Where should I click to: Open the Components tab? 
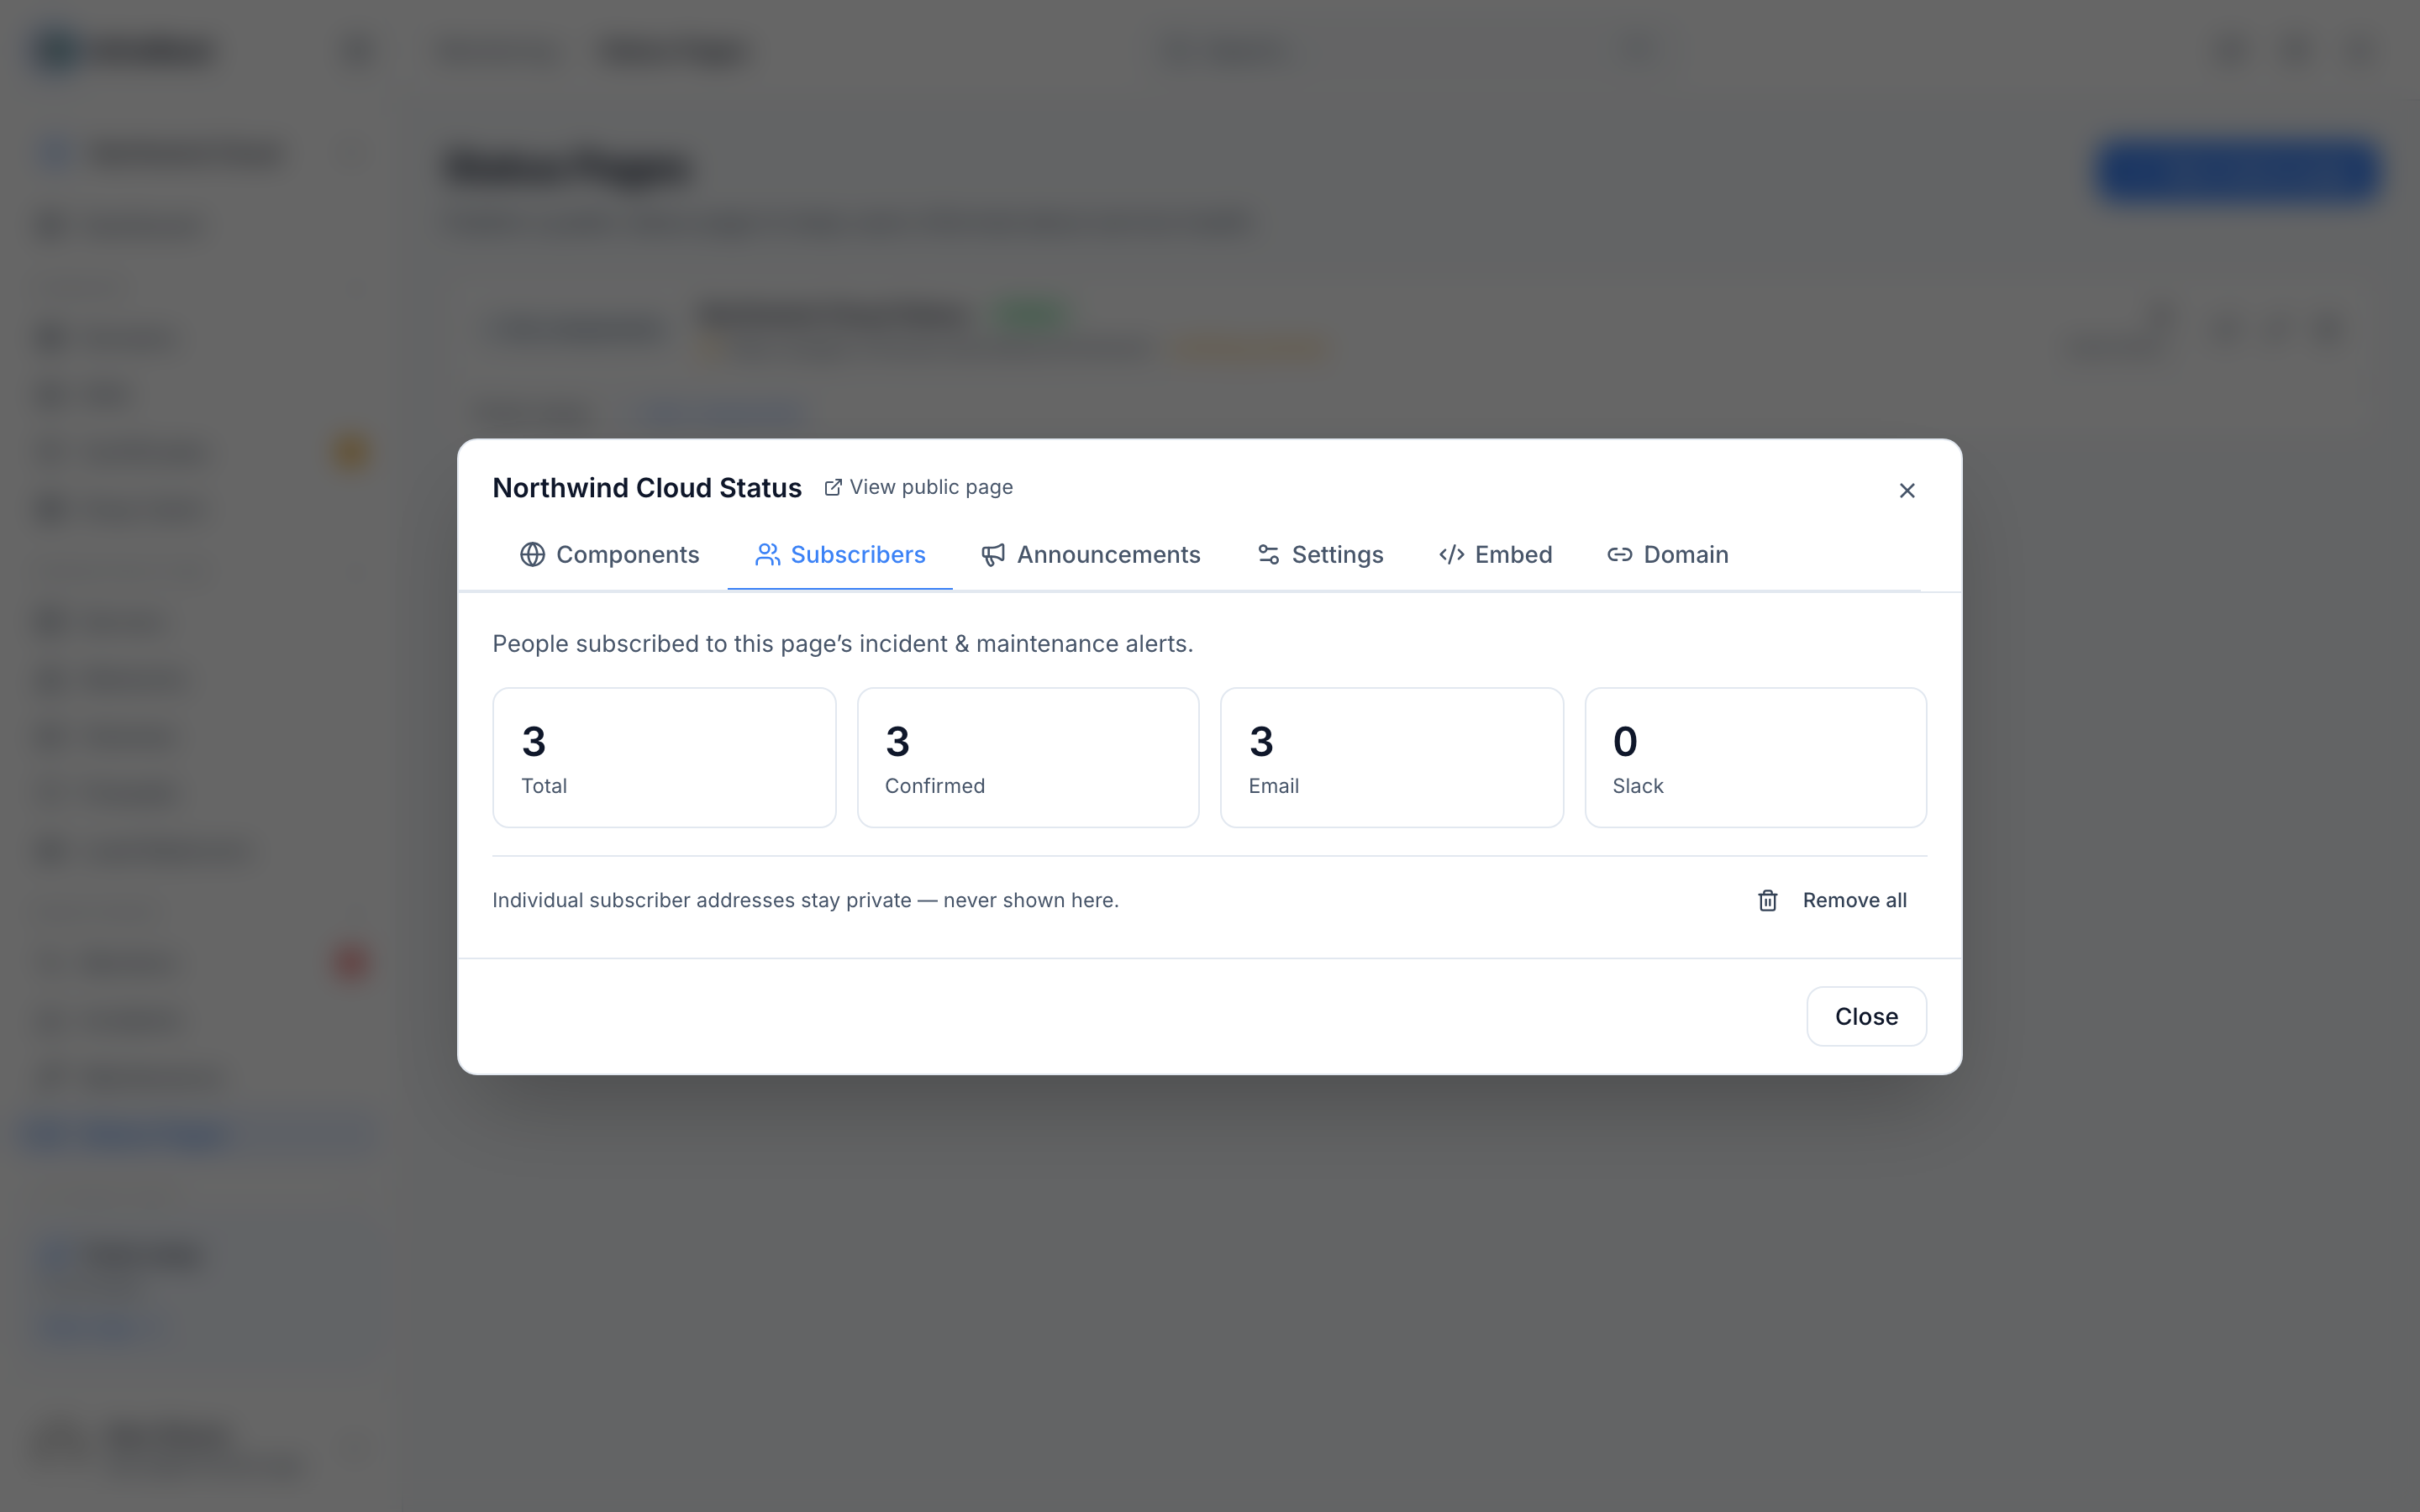[609, 555]
